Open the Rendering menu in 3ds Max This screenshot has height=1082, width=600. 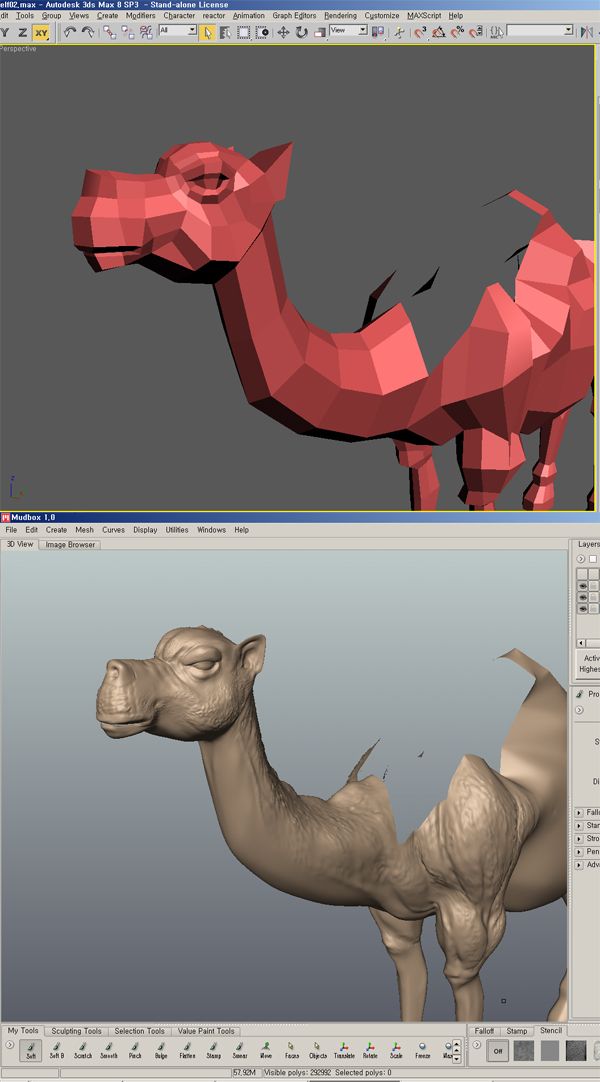pos(340,15)
